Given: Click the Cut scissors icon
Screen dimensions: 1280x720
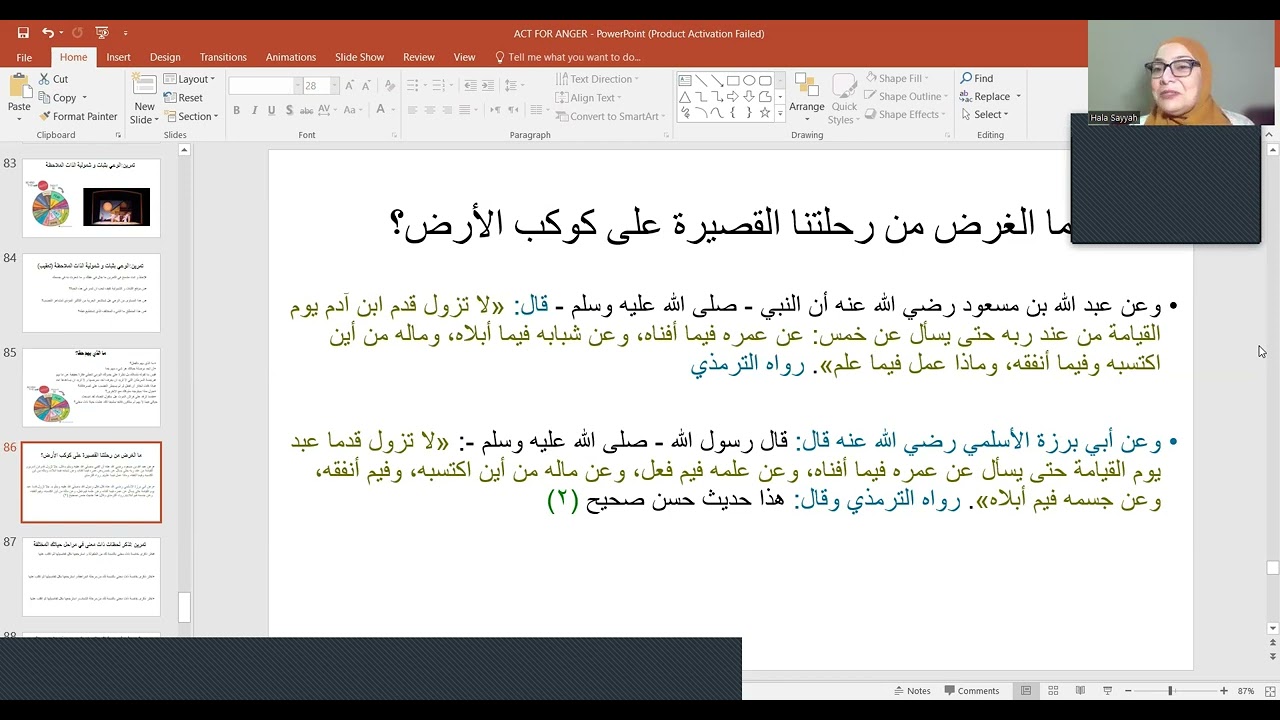Looking at the screenshot, I should pyautogui.click(x=45, y=79).
